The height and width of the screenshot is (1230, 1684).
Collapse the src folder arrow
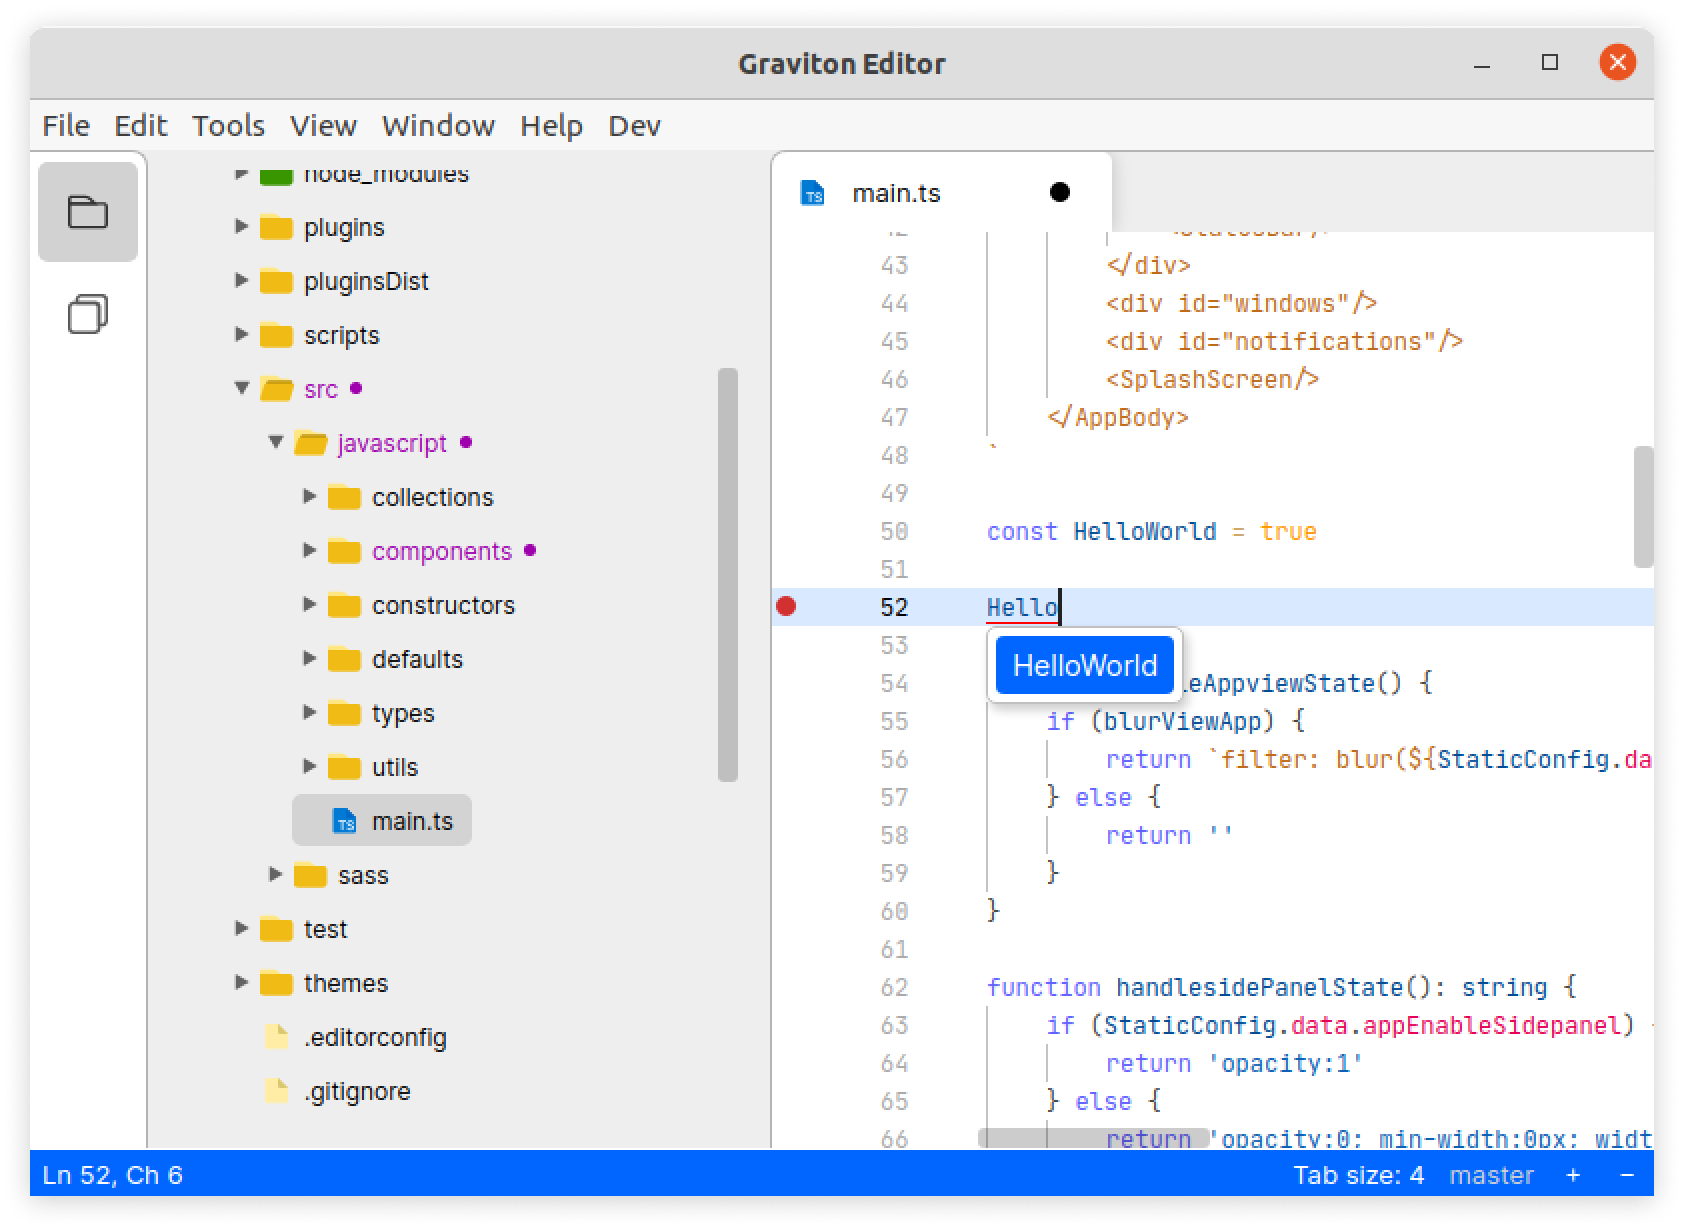tap(241, 388)
